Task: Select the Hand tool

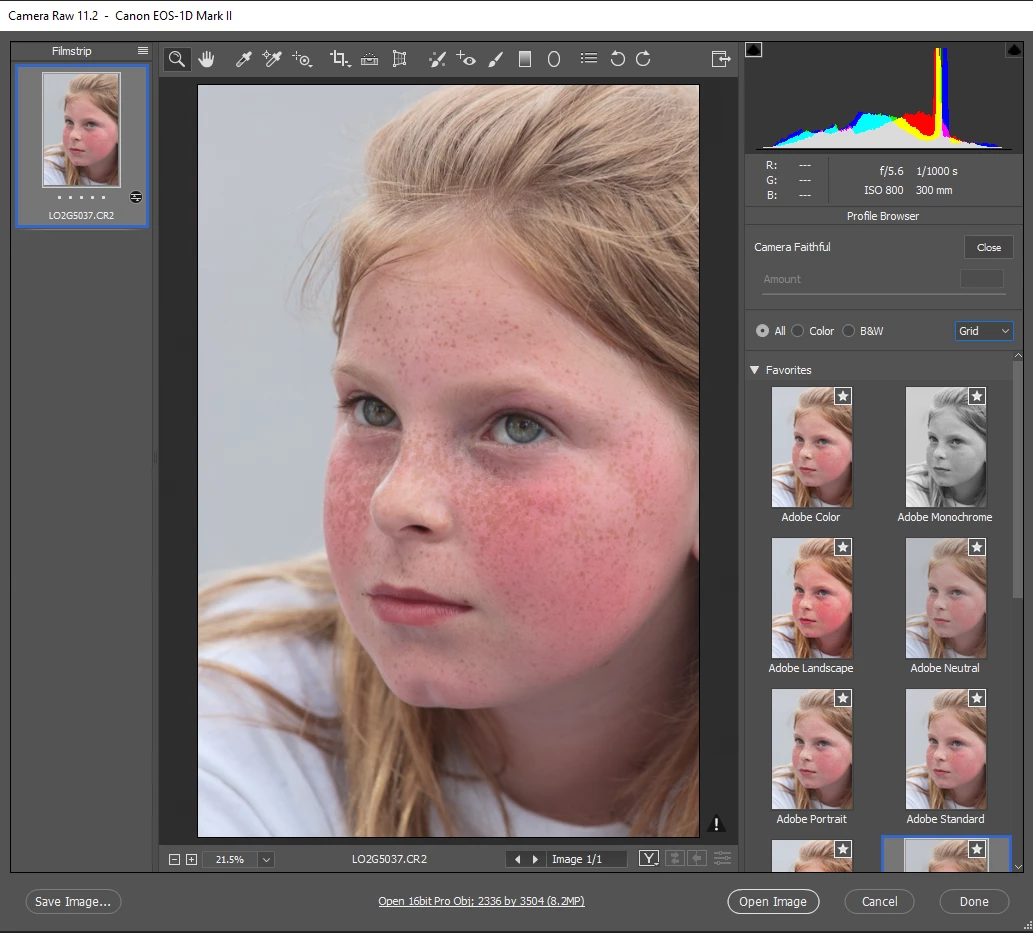Action: pyautogui.click(x=206, y=59)
